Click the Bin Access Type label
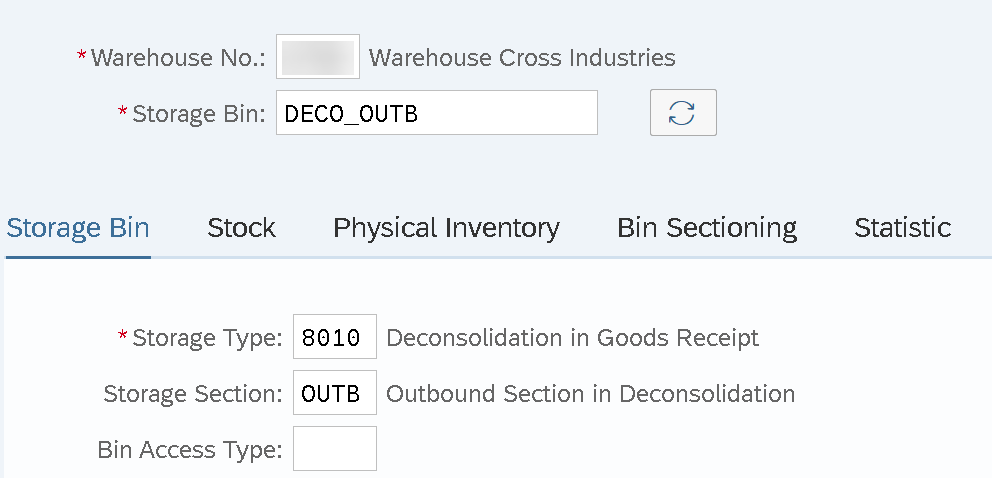The width and height of the screenshot is (992, 478). pos(190,450)
